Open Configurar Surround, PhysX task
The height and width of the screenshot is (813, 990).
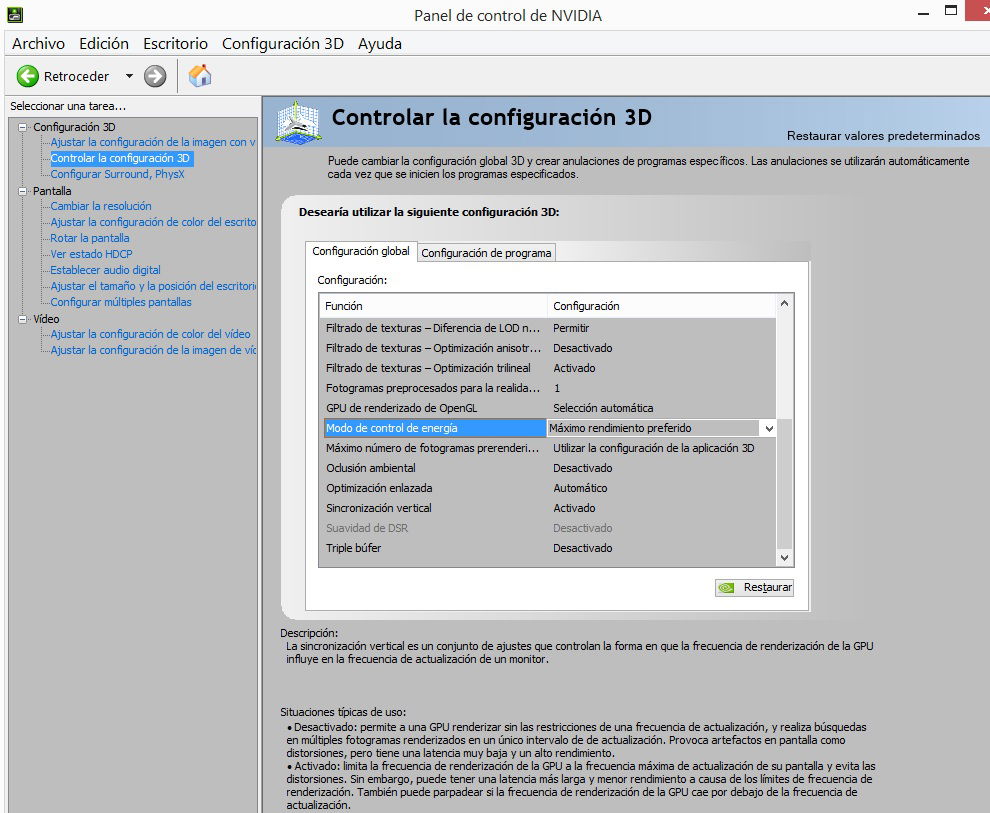(x=117, y=174)
